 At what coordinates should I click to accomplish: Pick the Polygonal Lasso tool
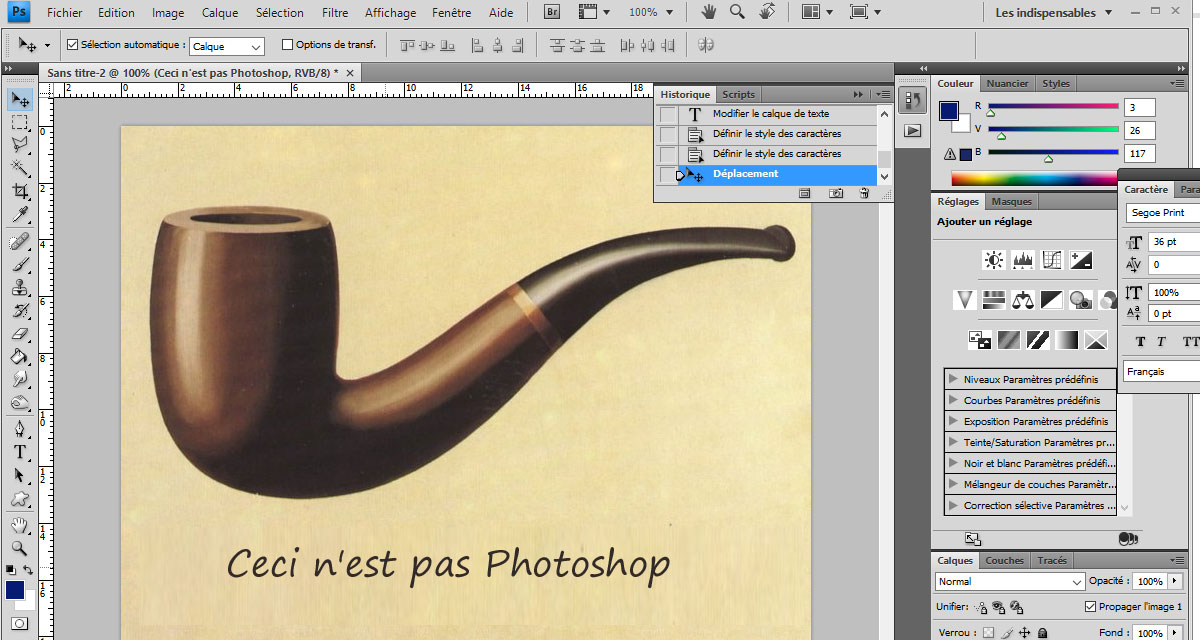pos(20,144)
